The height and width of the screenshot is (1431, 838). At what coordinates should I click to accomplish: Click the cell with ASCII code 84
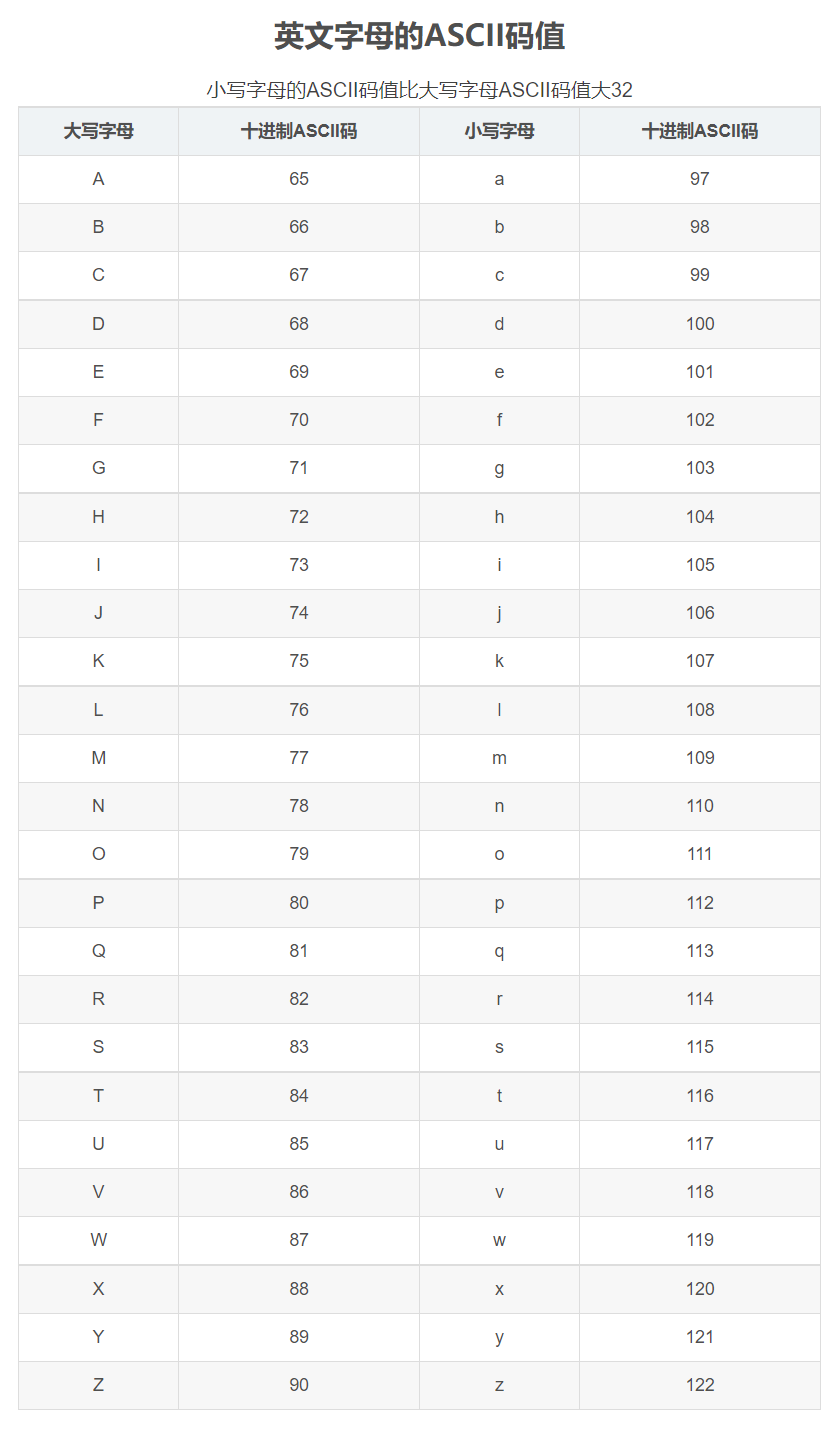click(299, 1096)
